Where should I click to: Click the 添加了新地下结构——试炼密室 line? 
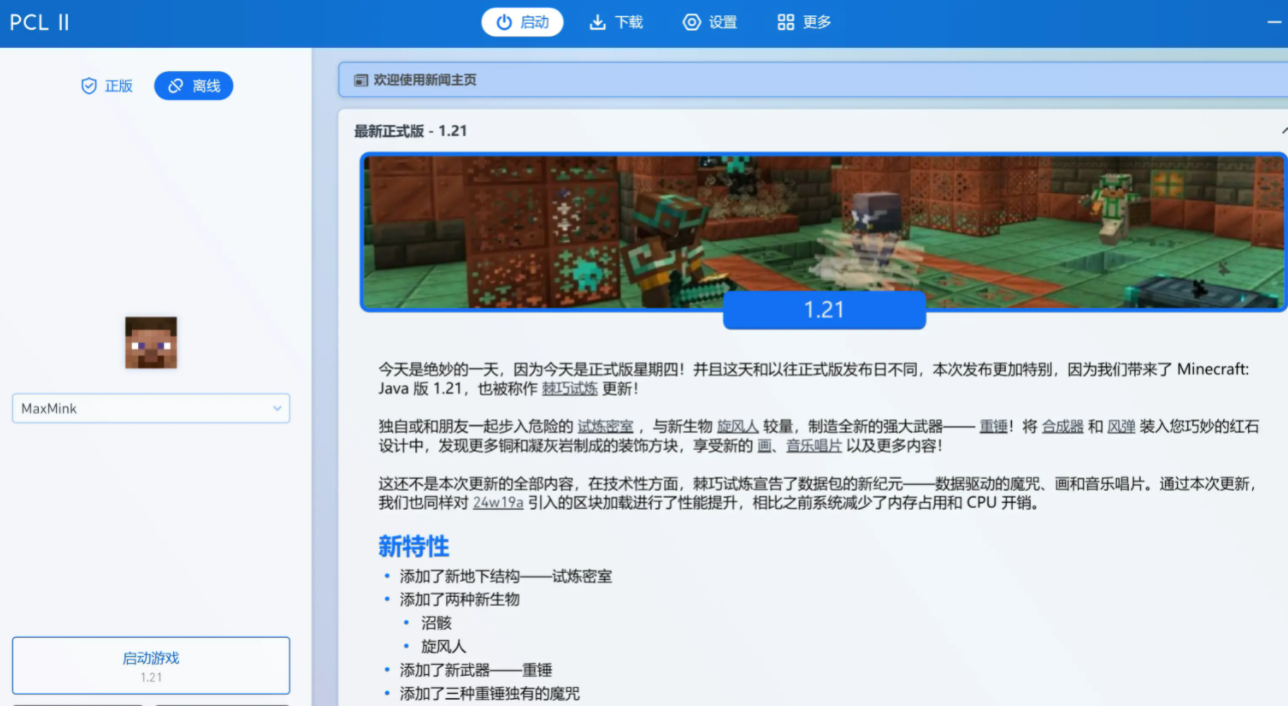coord(506,576)
